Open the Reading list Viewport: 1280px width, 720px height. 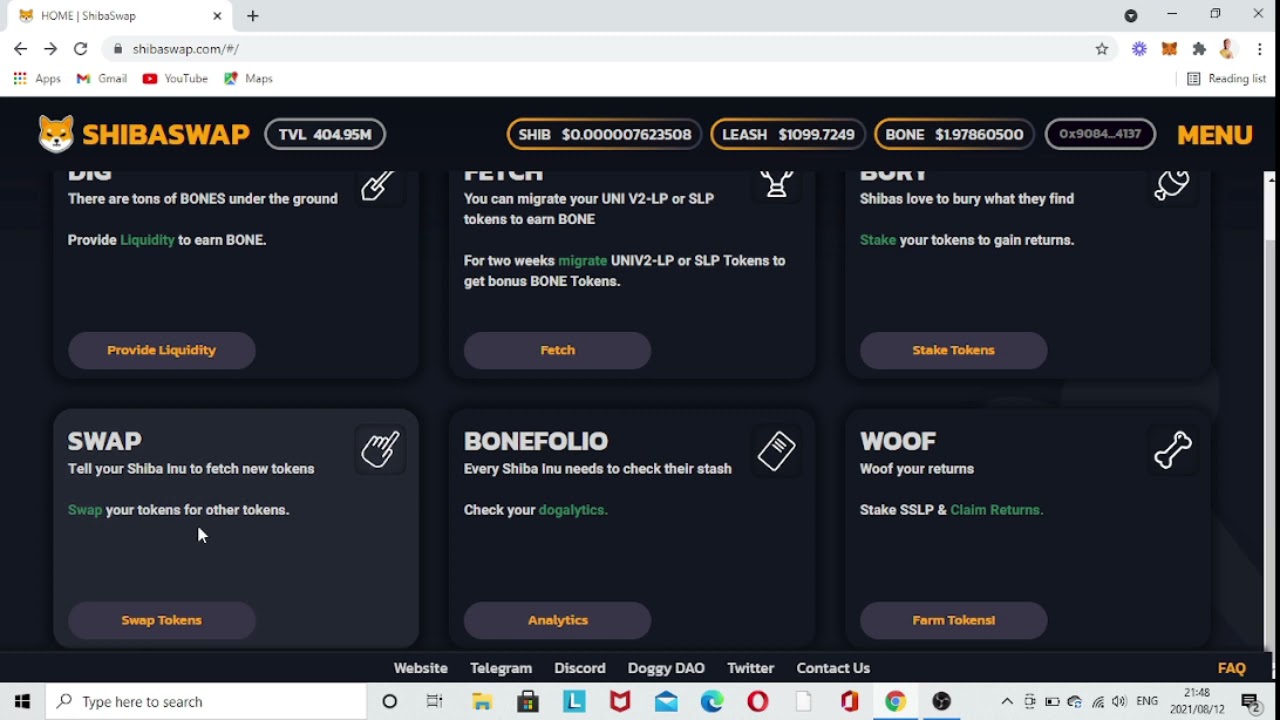coord(1226,78)
